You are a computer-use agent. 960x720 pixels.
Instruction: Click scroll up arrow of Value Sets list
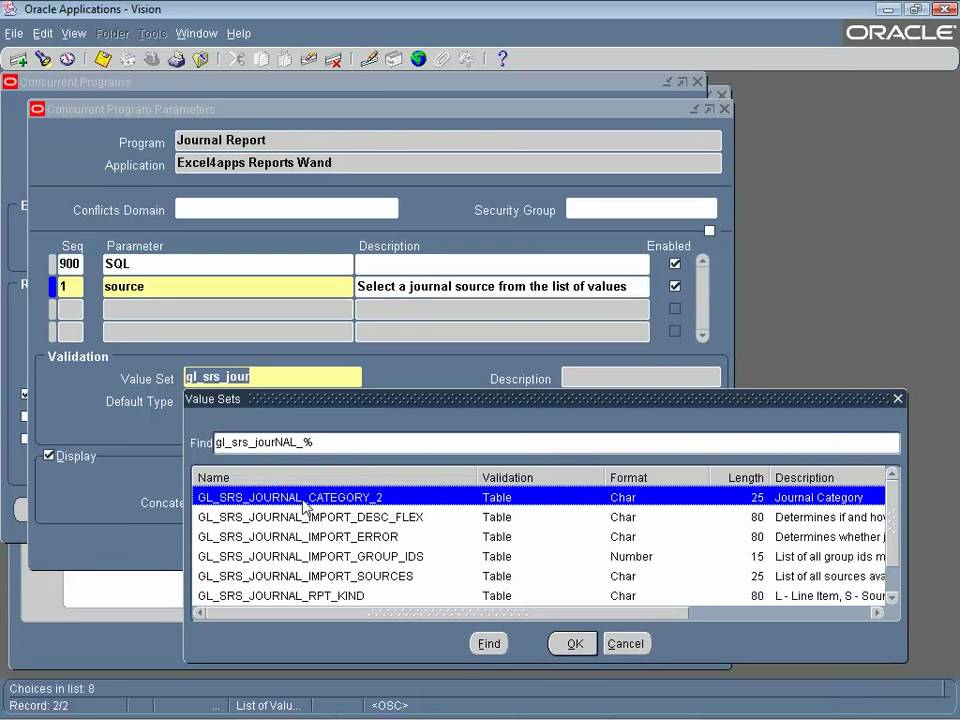point(892,473)
